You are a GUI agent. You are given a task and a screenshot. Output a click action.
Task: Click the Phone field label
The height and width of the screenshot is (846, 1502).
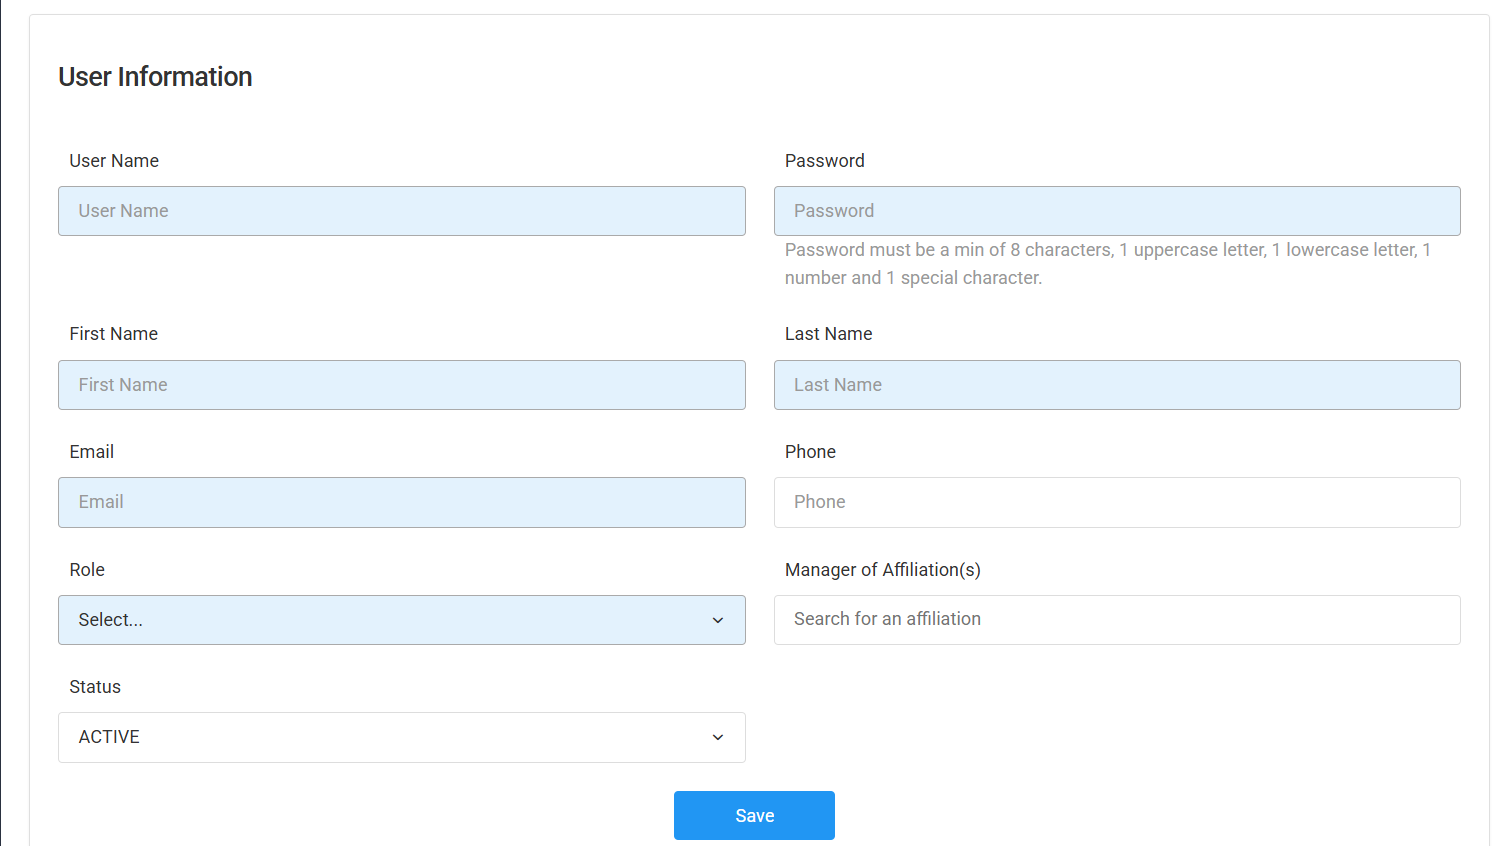point(810,452)
